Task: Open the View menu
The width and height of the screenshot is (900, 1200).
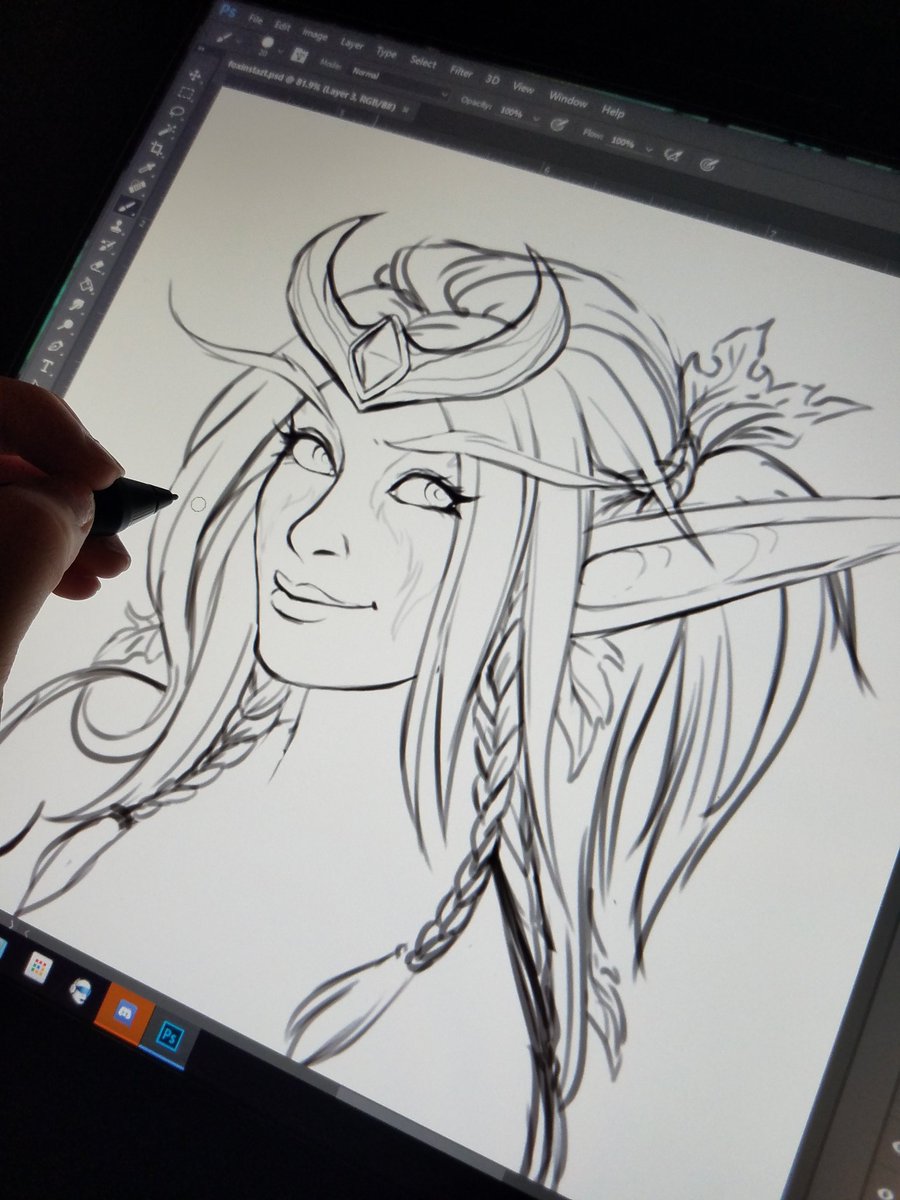Action: 523,87
